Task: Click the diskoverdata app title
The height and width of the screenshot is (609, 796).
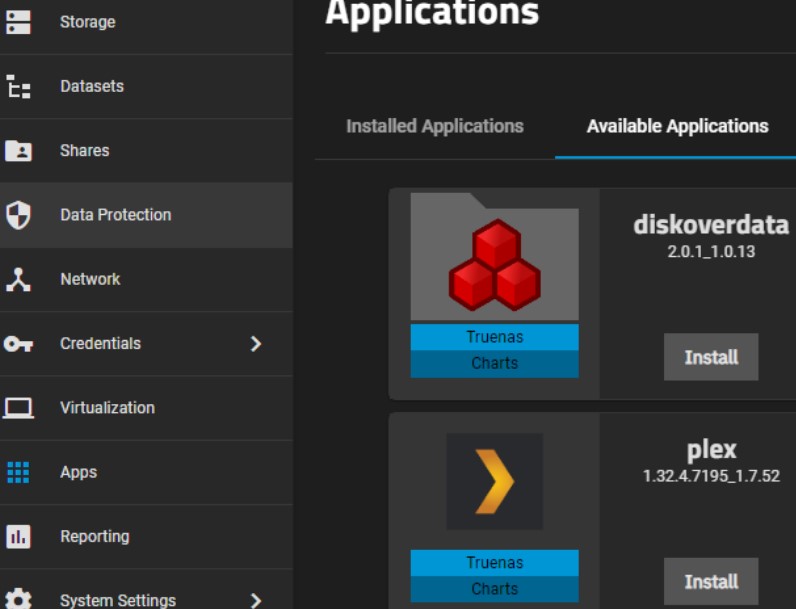Action: [x=711, y=224]
